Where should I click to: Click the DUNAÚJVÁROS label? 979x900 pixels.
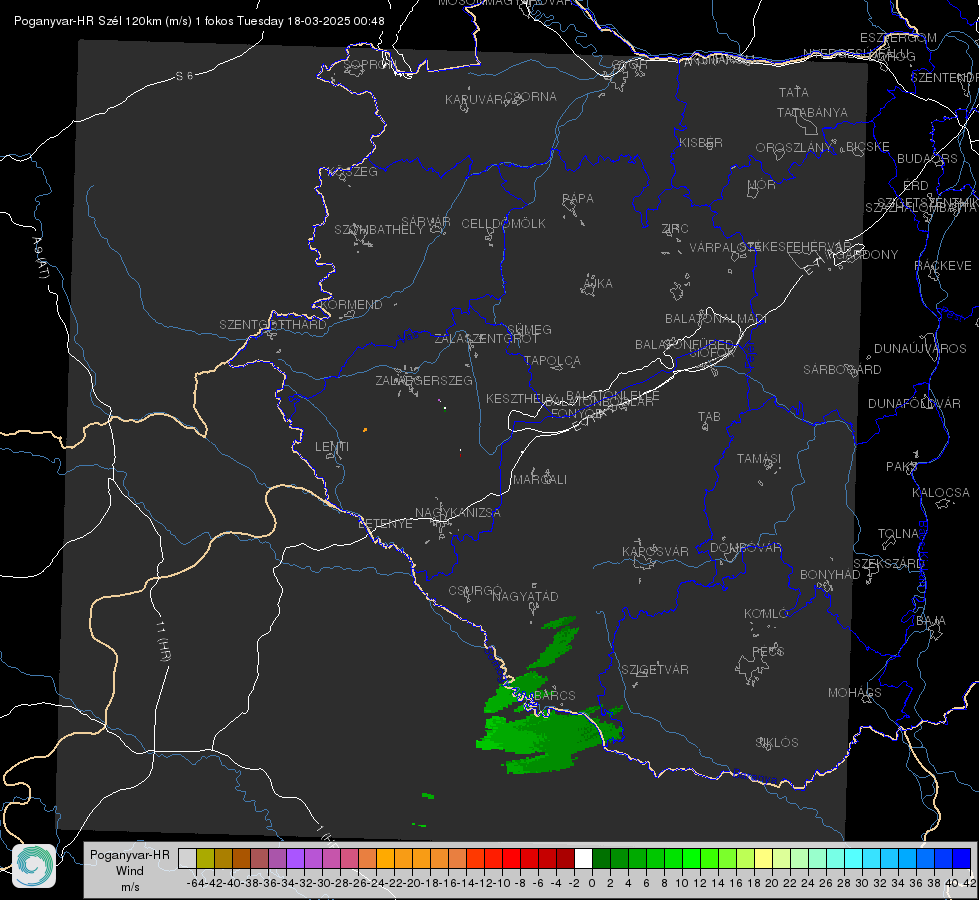coord(920,349)
